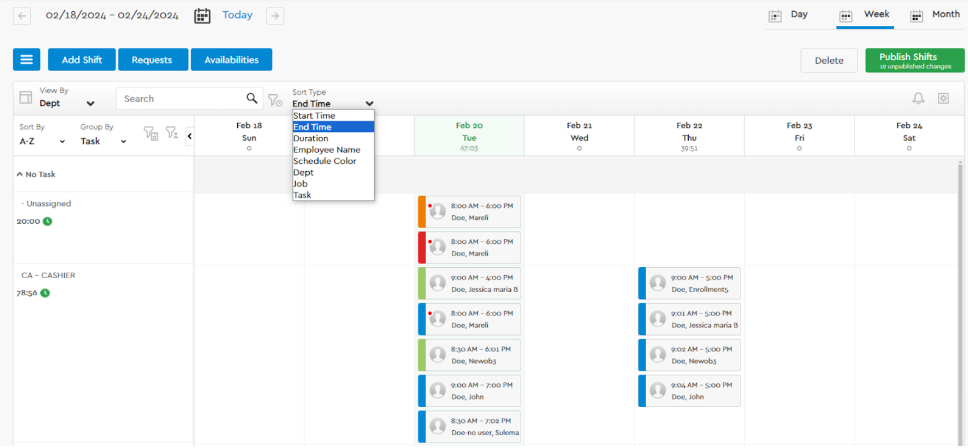This screenshot has width=968, height=448.
Task: Switch to Day view tab
Action: coord(788,15)
